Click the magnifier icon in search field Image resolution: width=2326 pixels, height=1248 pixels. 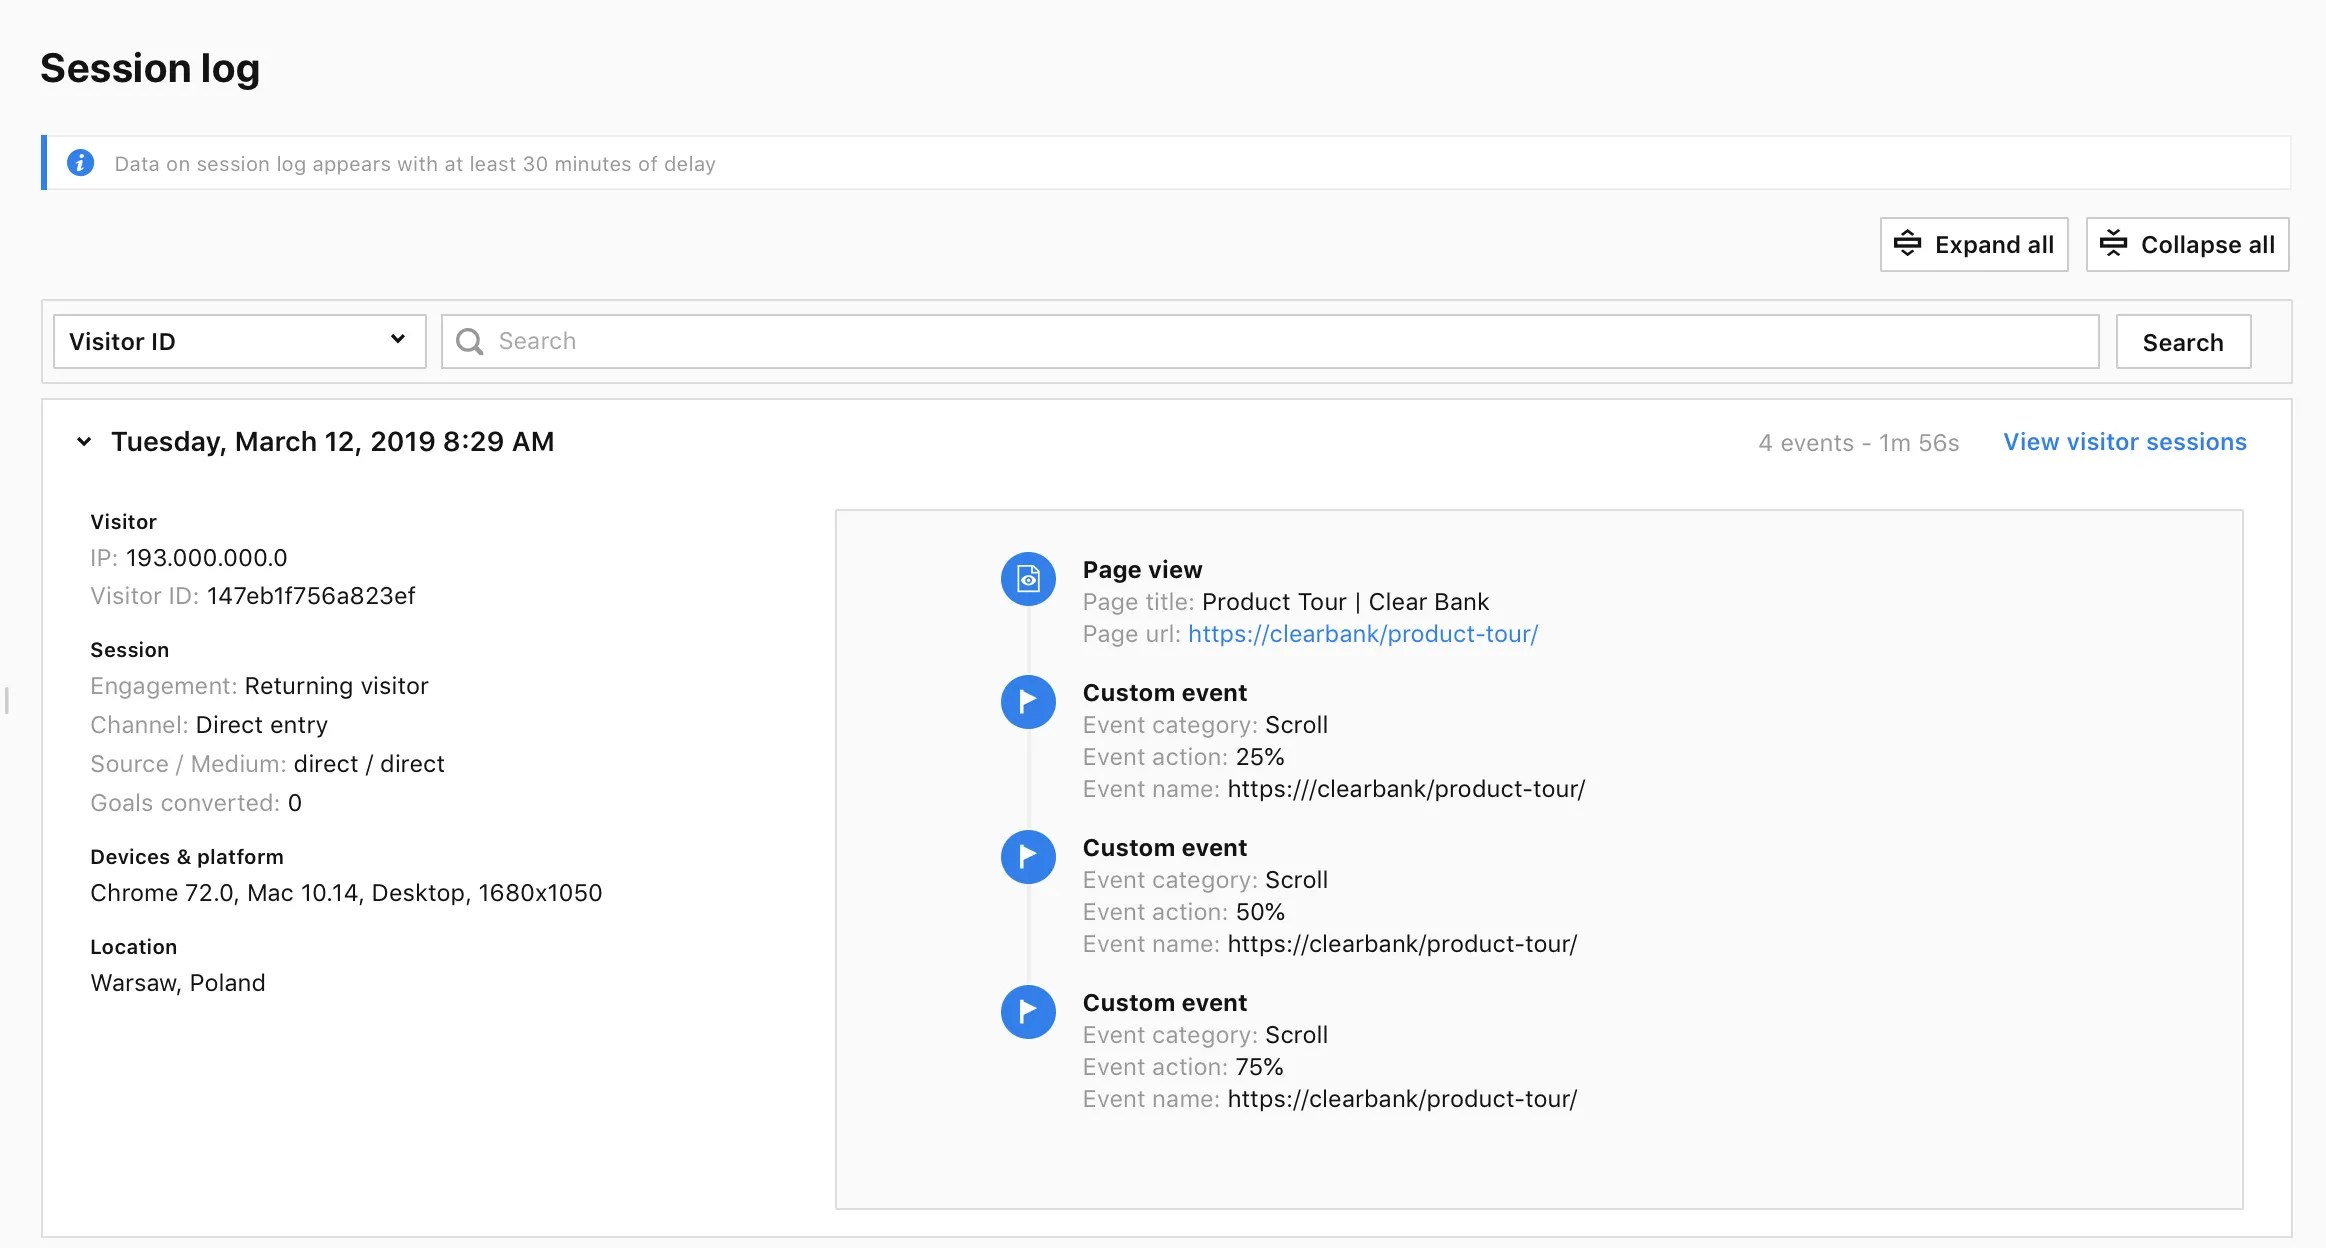point(469,342)
